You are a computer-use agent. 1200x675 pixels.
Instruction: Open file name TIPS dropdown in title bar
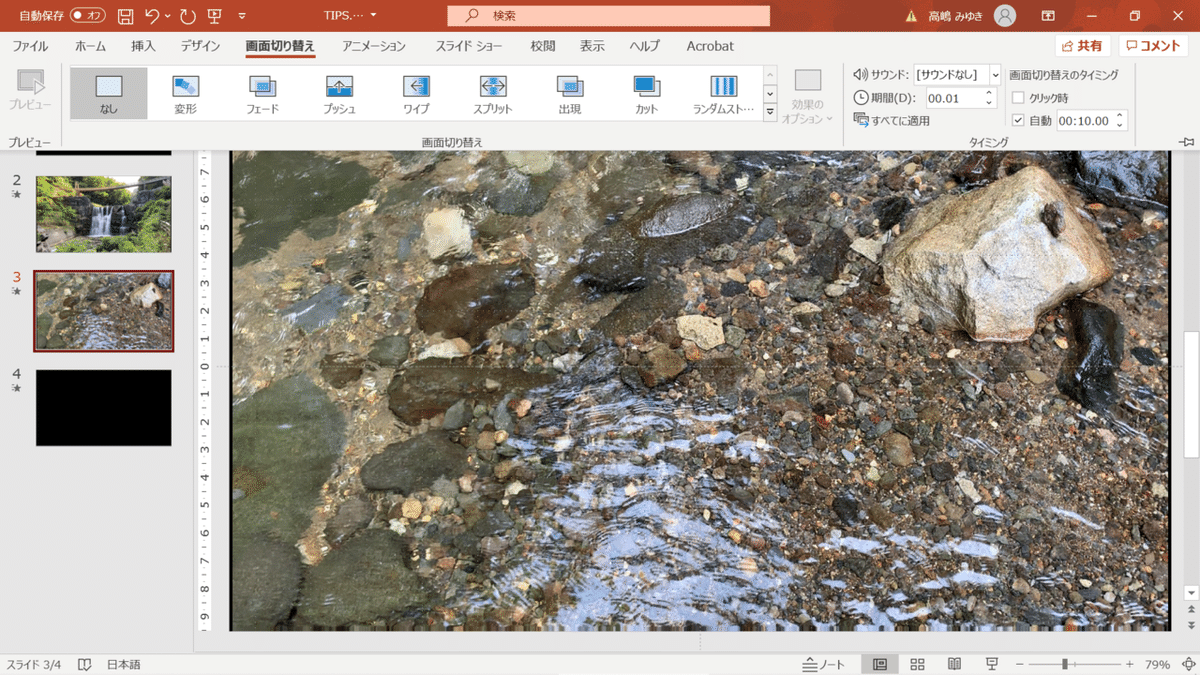tap(373, 16)
